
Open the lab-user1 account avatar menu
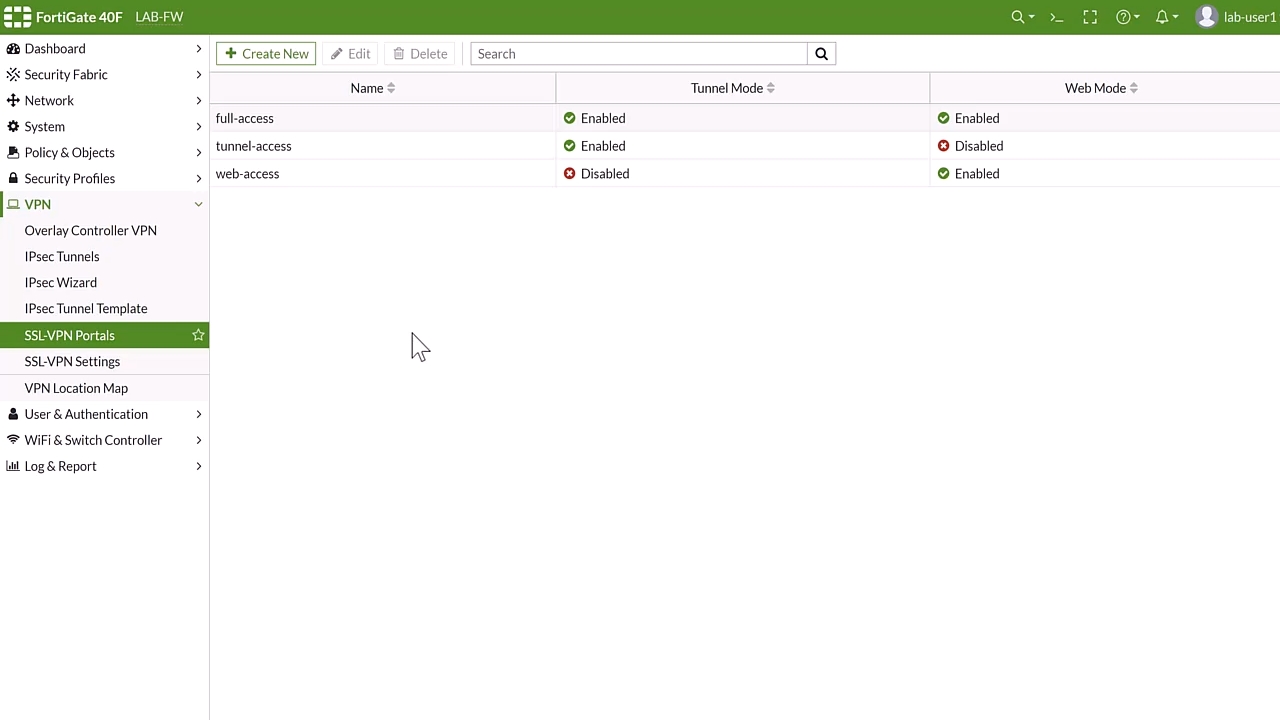[x=1207, y=17]
